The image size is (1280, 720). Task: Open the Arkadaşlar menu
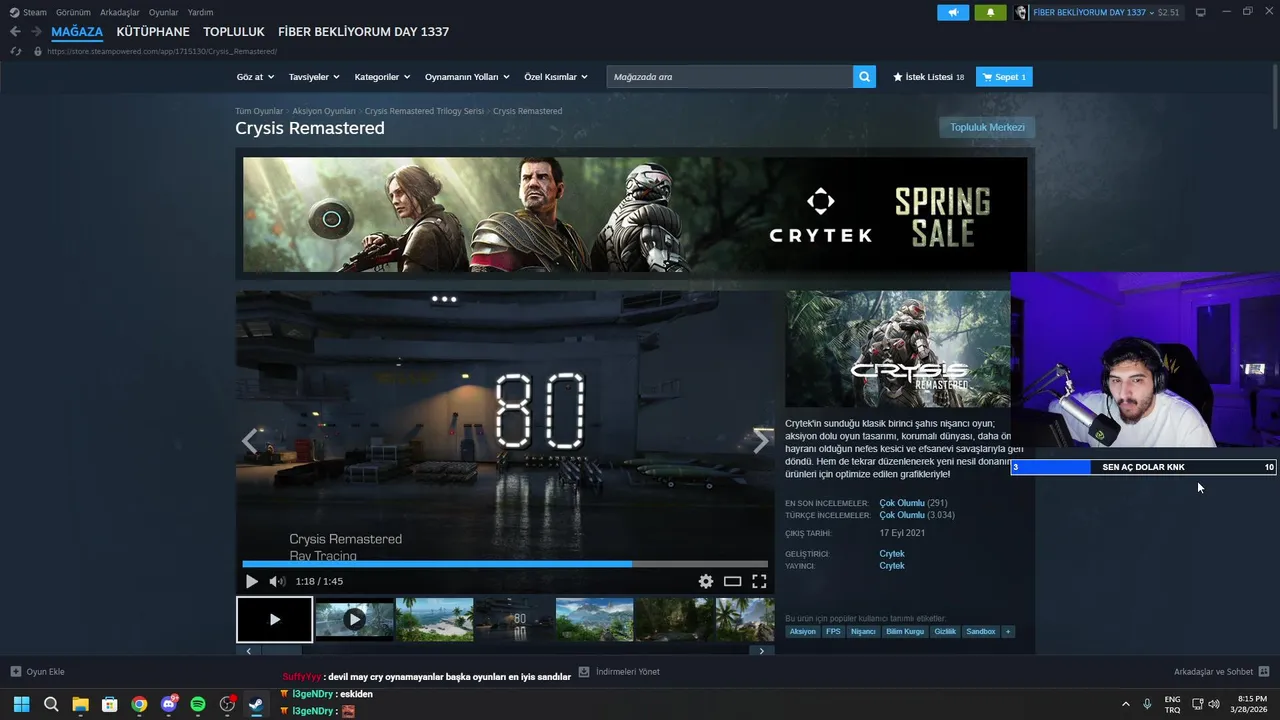pyautogui.click(x=120, y=12)
